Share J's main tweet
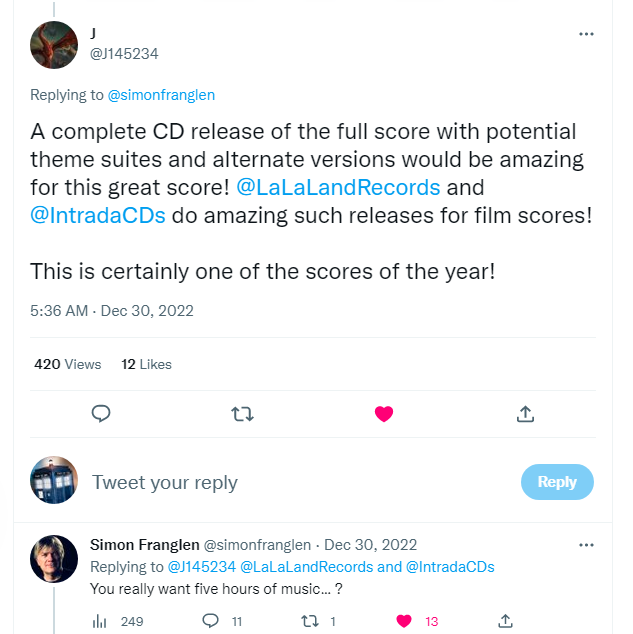The image size is (633, 634). coord(525,413)
